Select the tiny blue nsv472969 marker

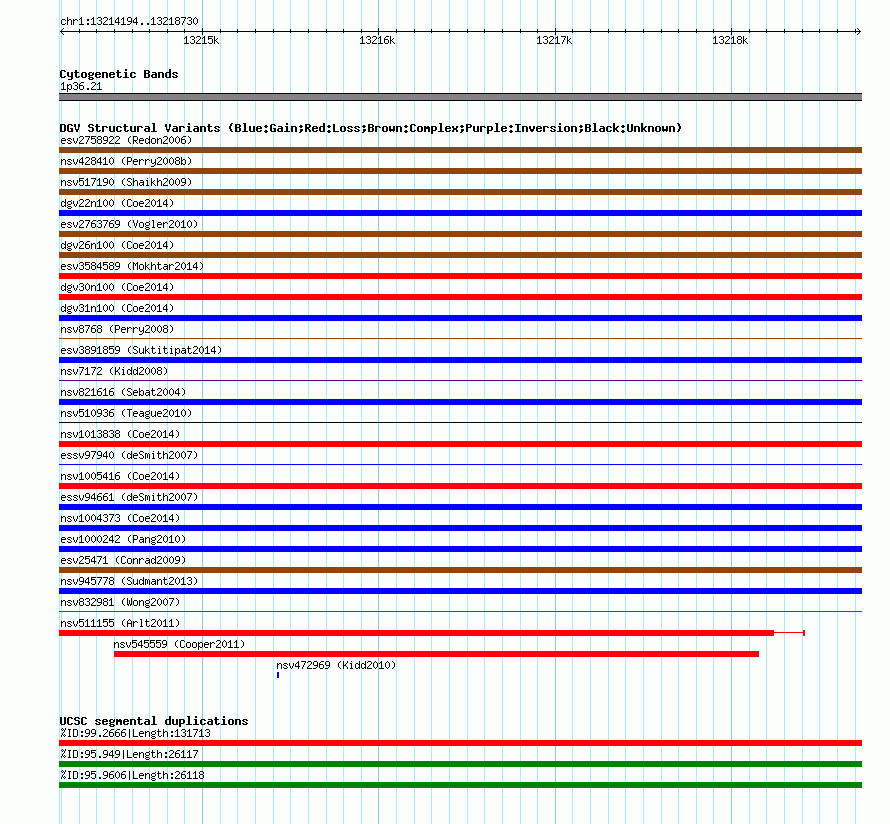(x=278, y=675)
